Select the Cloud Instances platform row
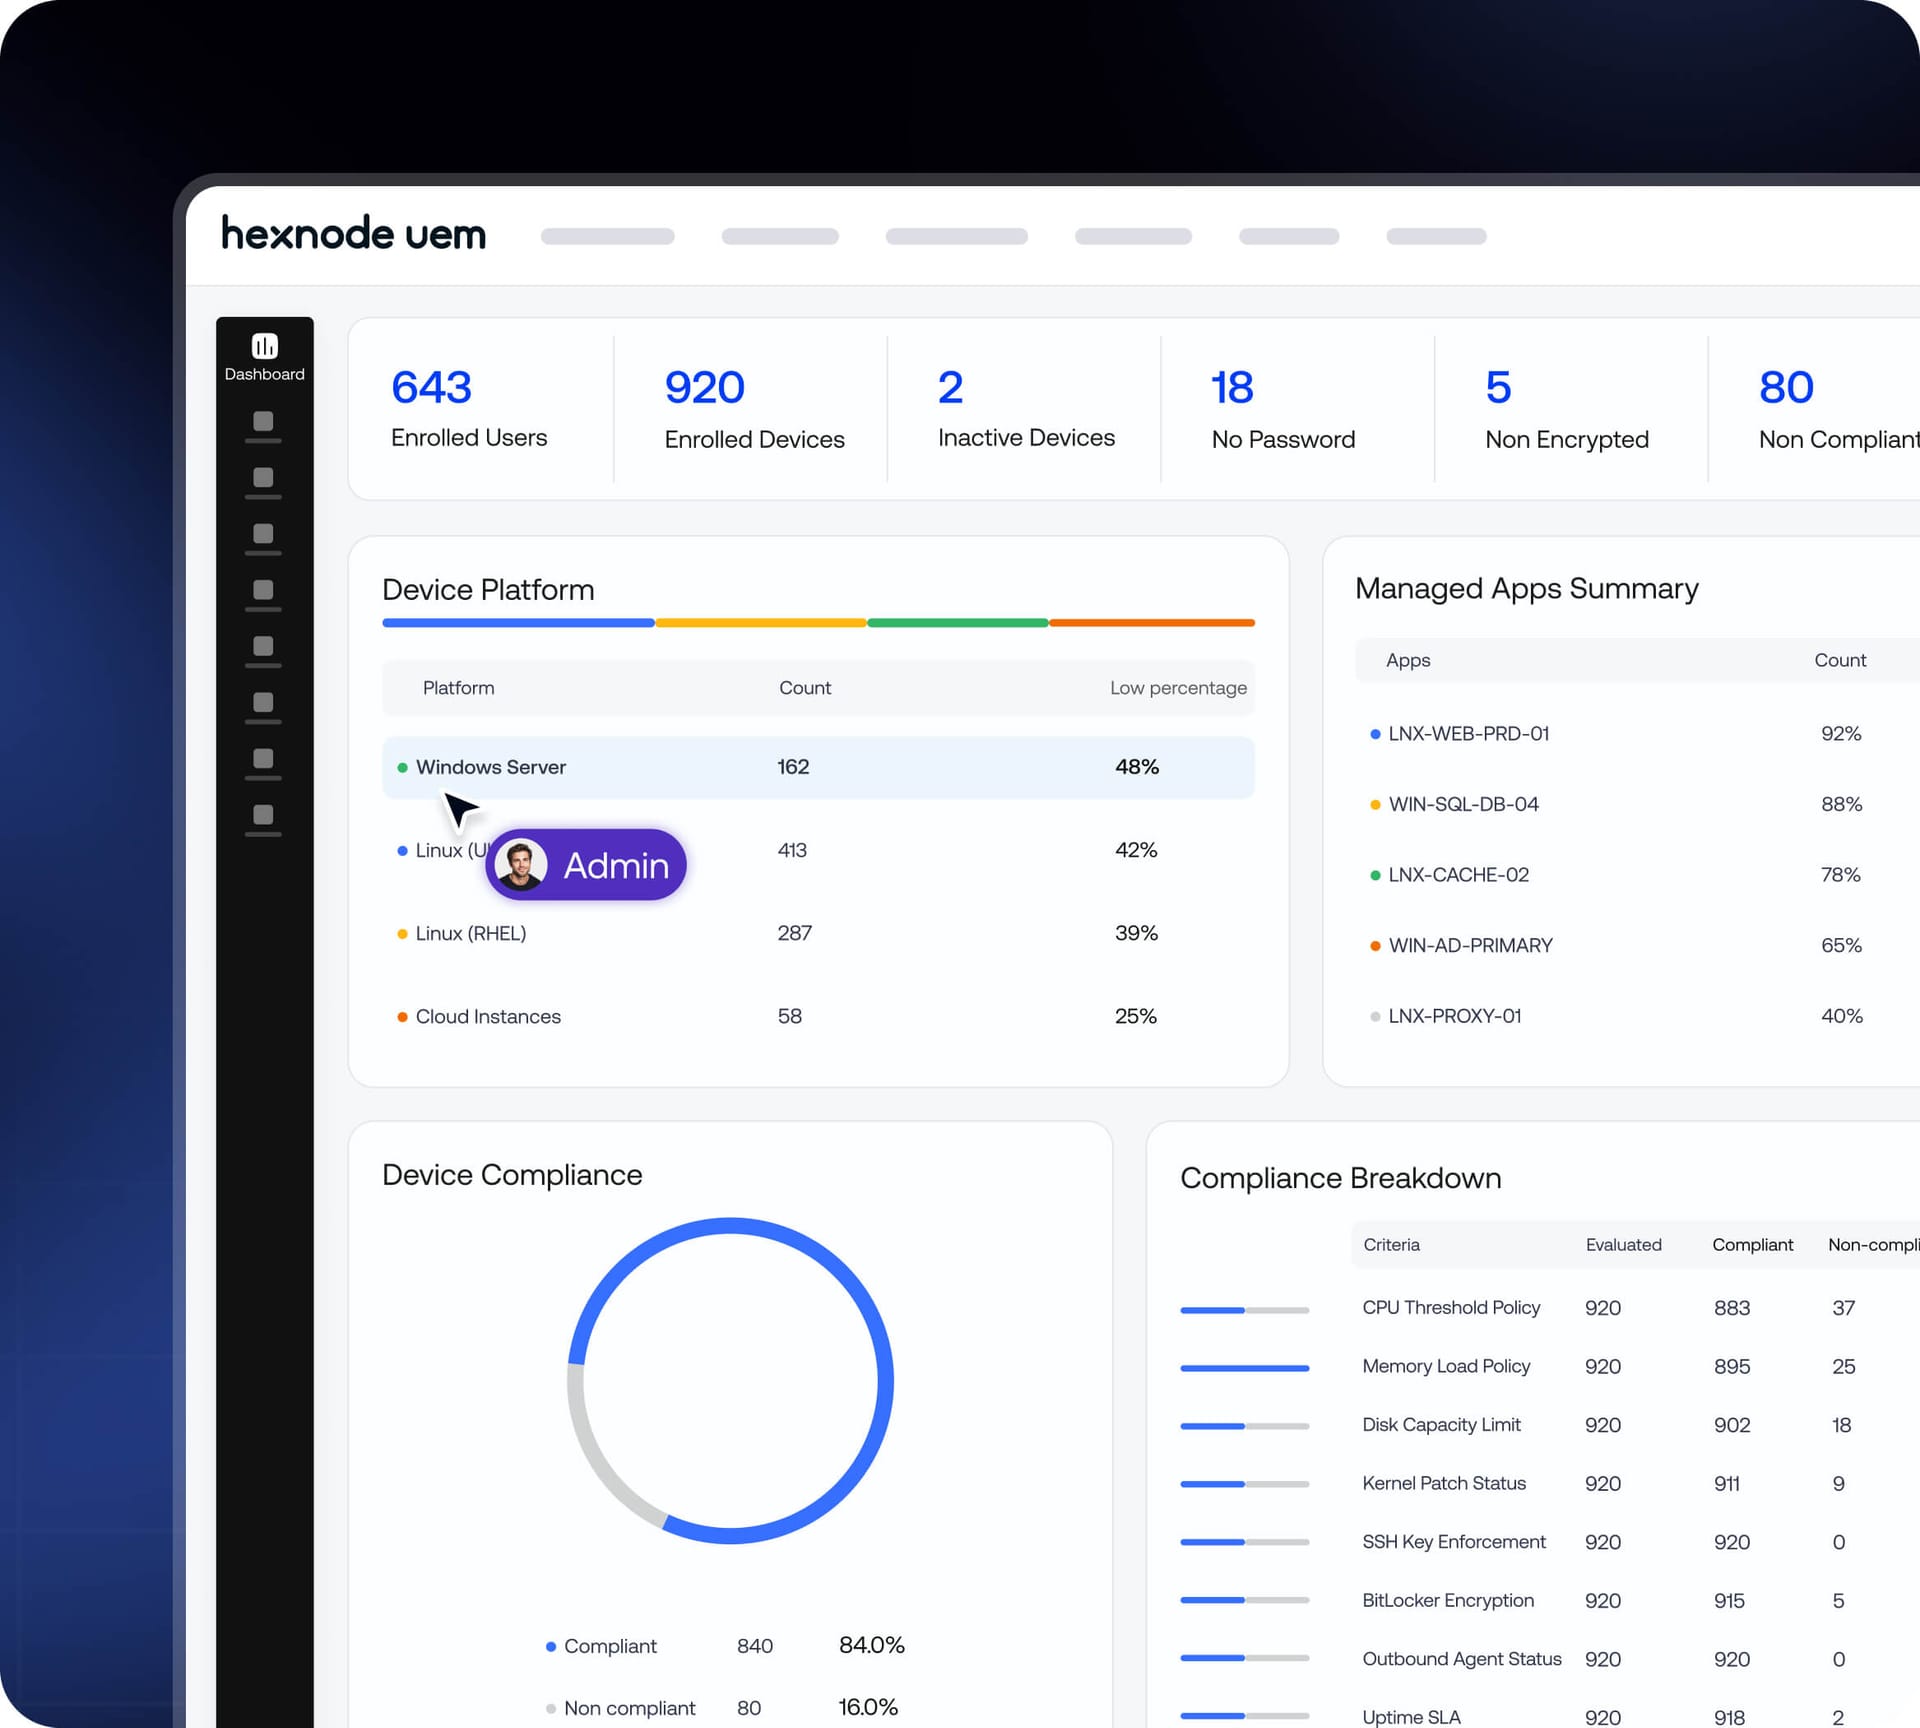Screen dimensions: 1920x1728 818,1016
